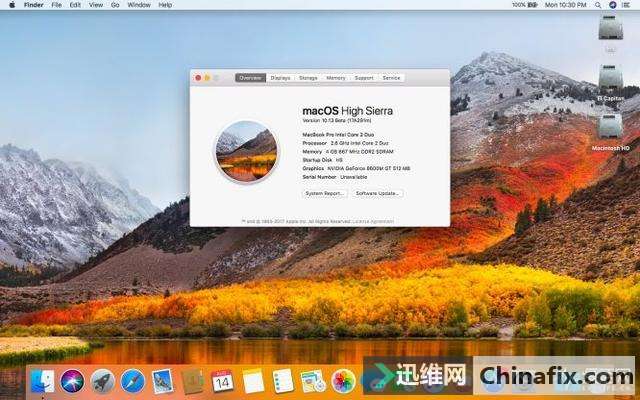
Task: Click the Software Update... button
Action: 377,193
